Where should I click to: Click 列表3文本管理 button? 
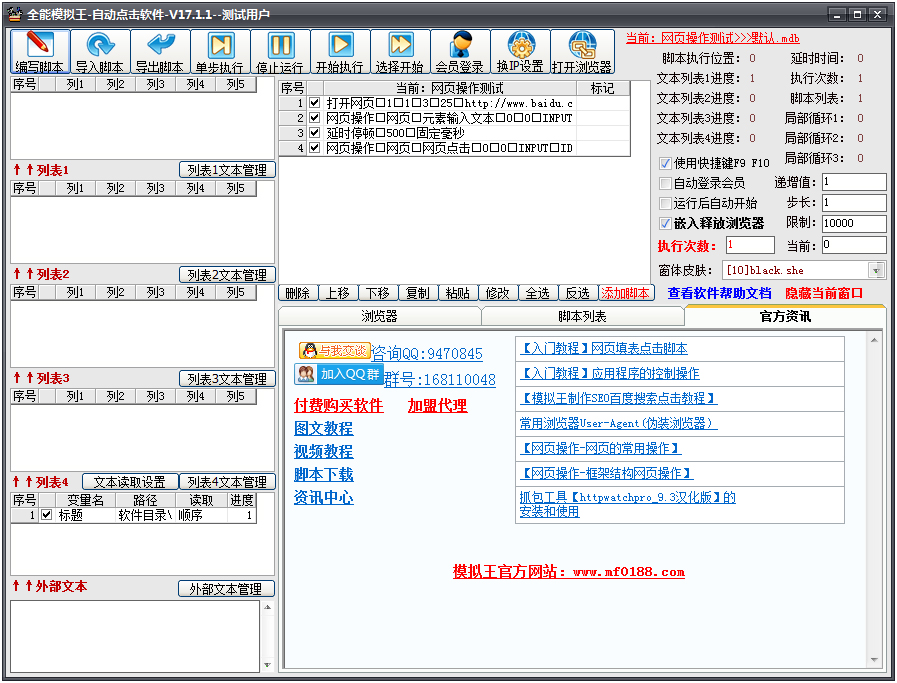pos(227,379)
